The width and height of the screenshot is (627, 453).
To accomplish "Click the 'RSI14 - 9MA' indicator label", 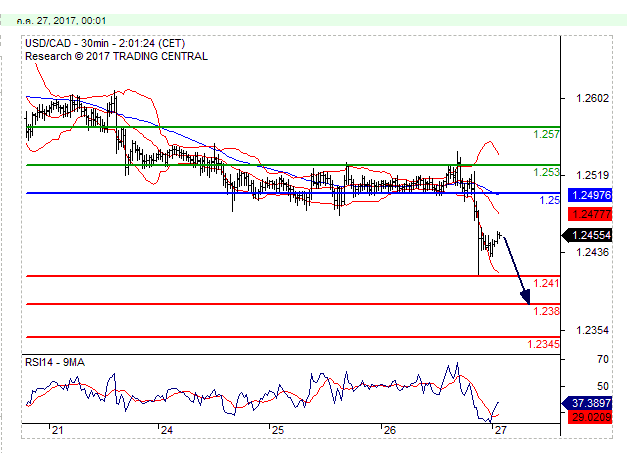I will click(55, 363).
